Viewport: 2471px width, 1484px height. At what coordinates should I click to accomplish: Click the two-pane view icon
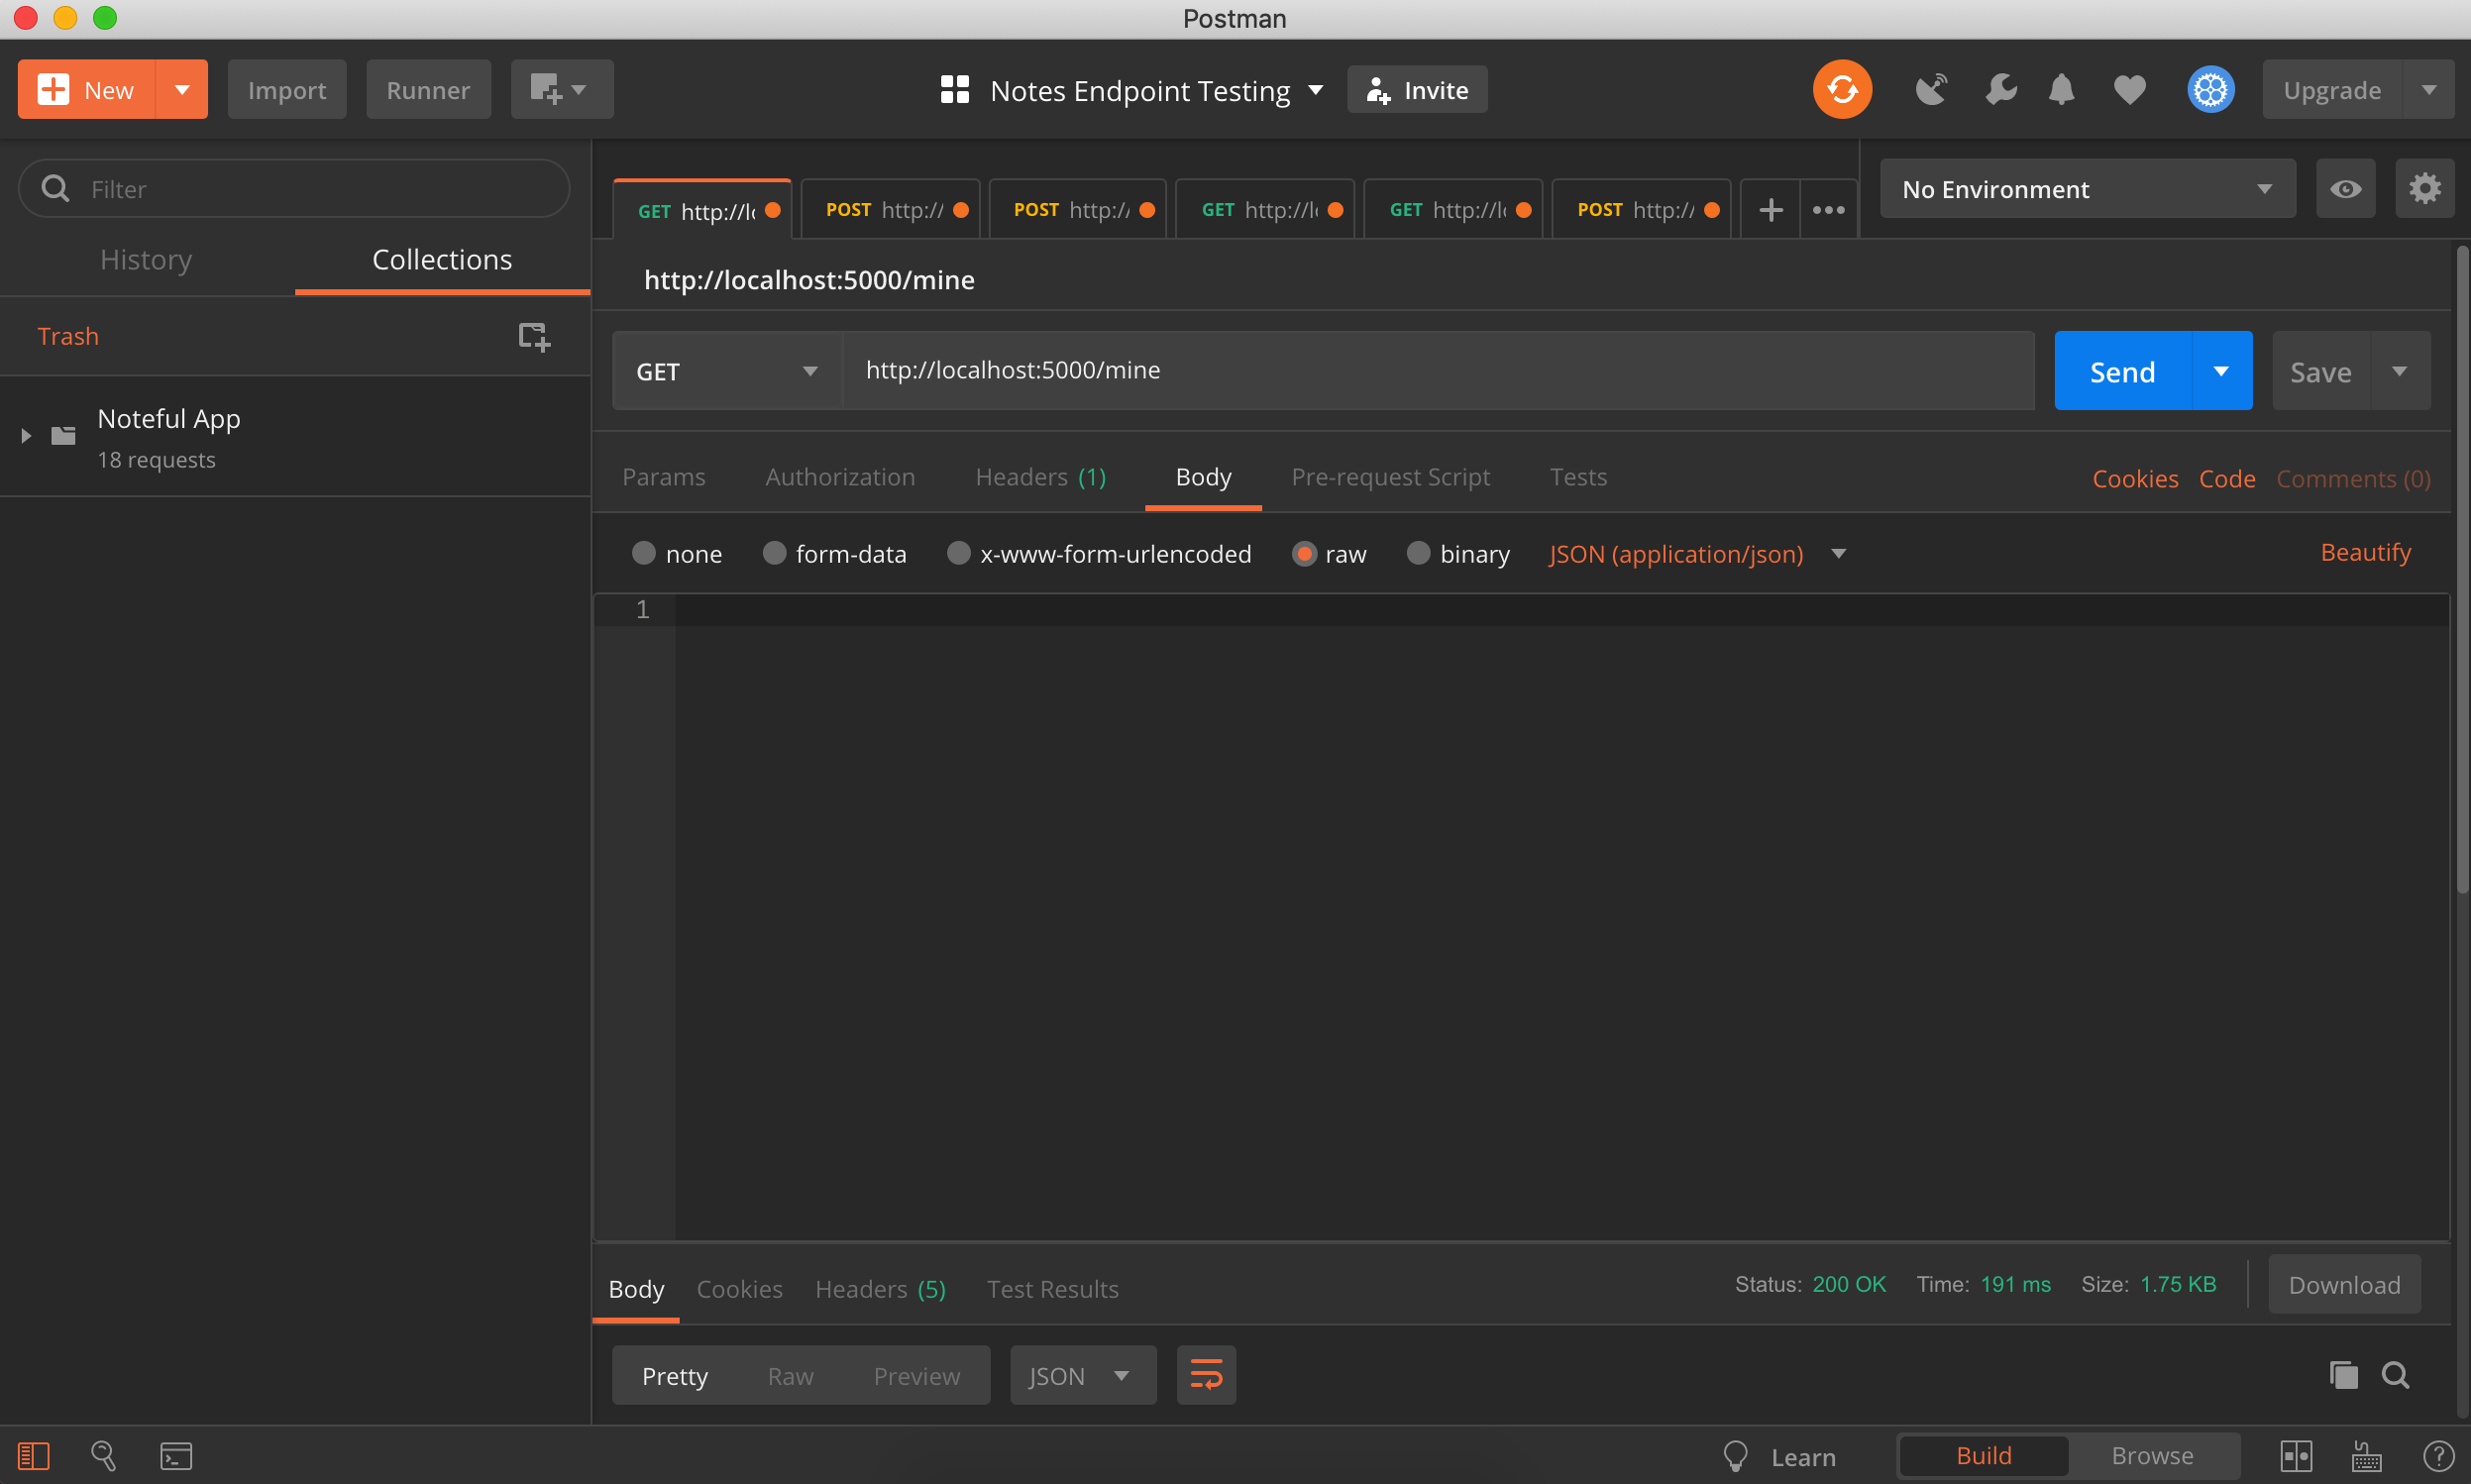point(2296,1455)
